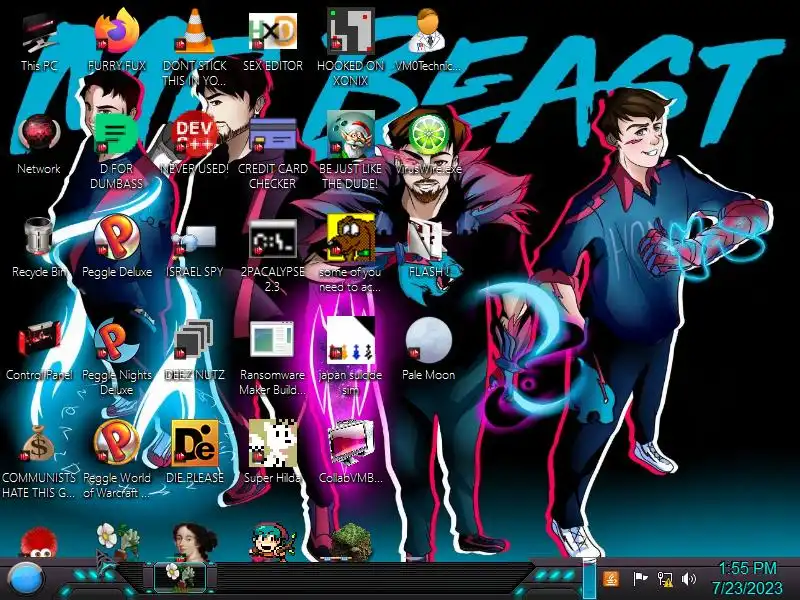Open the DIE PLEASE De icon
The image size is (800, 600).
194,443
